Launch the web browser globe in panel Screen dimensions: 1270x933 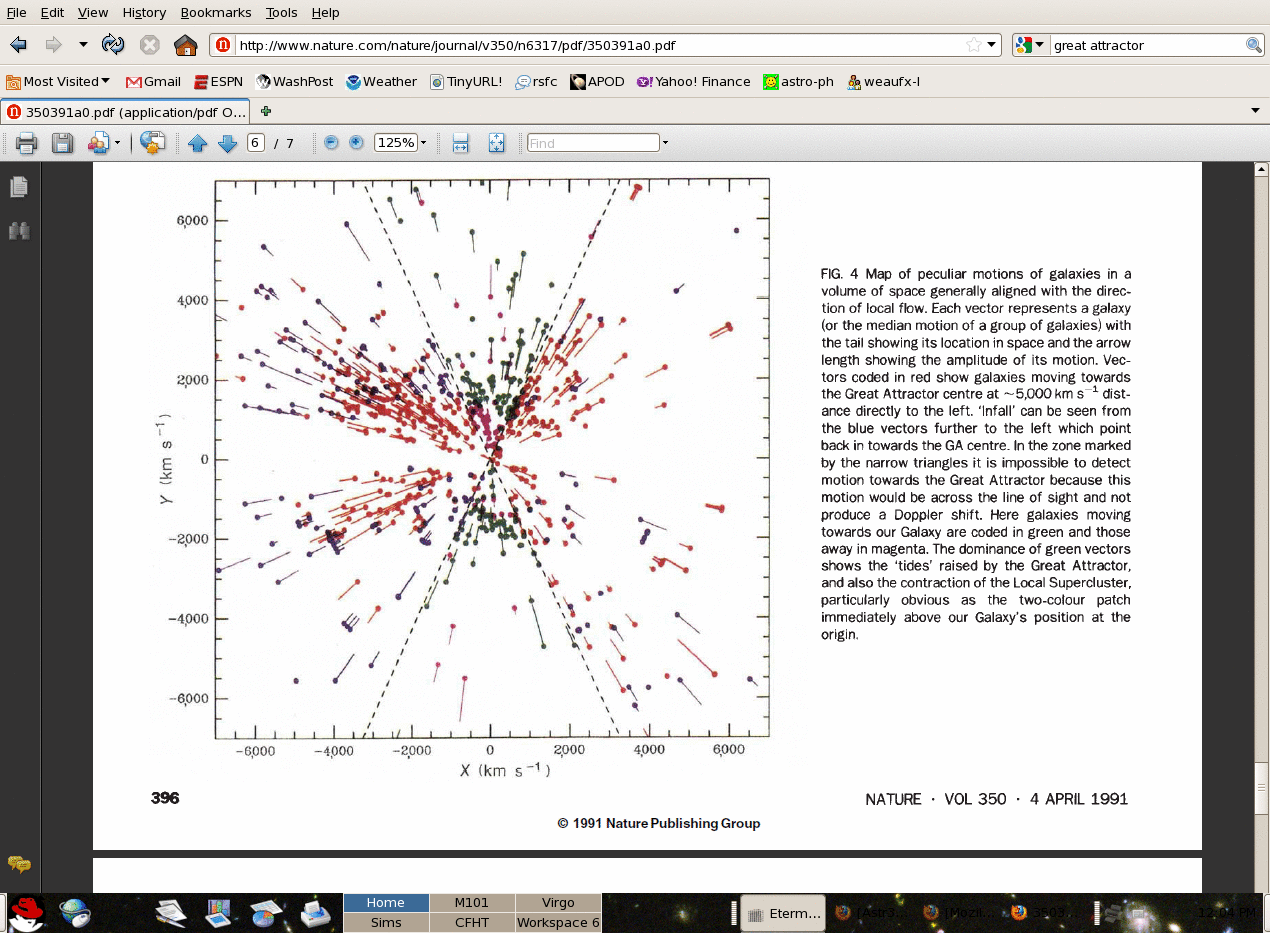(74, 913)
